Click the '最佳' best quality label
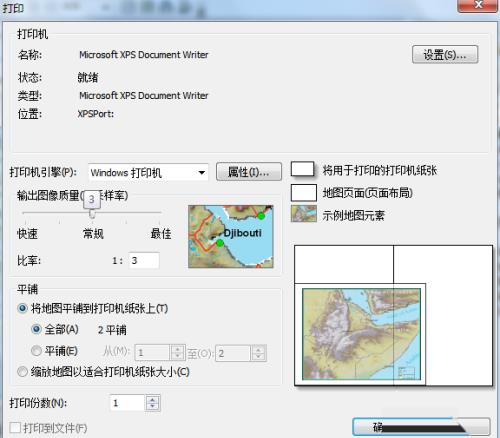 [x=161, y=234]
